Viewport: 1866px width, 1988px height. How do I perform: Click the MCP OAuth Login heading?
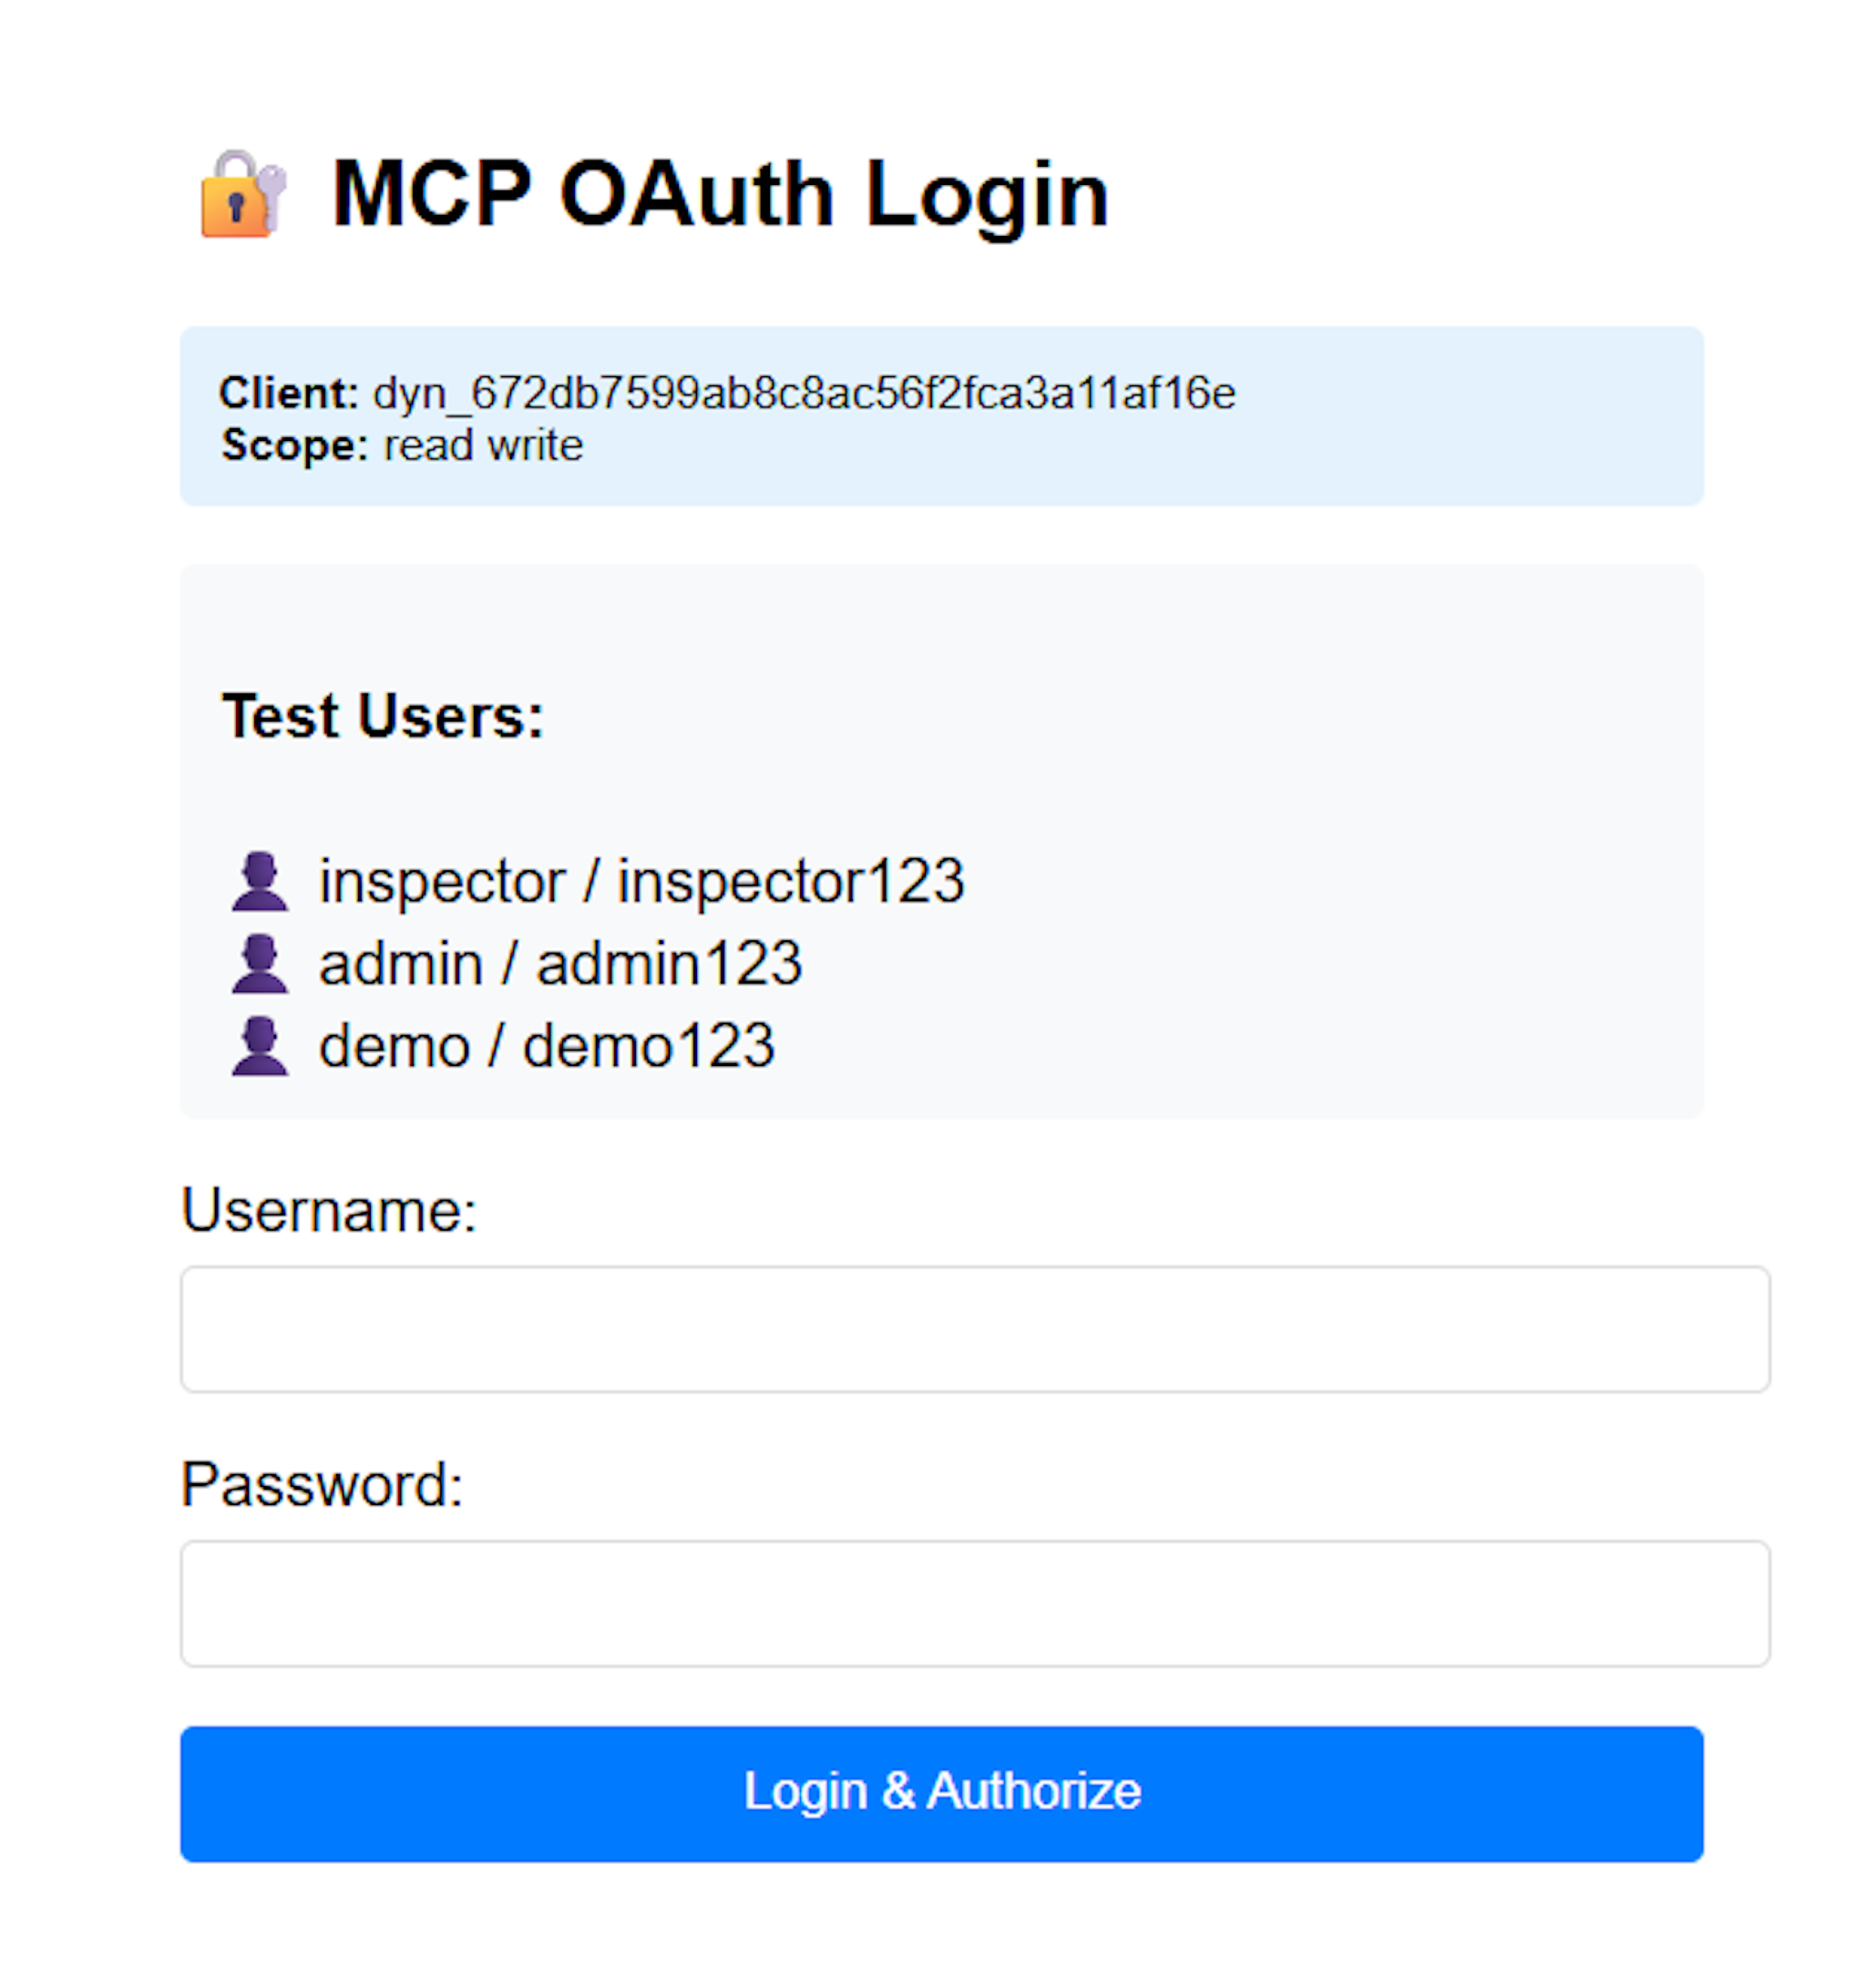tap(718, 195)
